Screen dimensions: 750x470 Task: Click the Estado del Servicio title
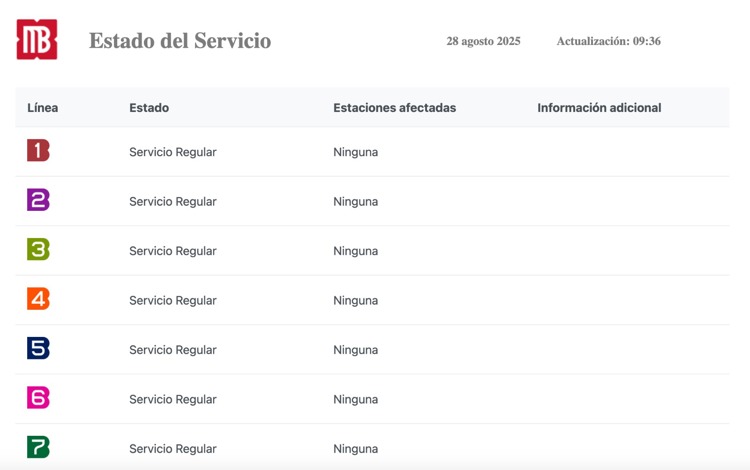[x=180, y=41]
